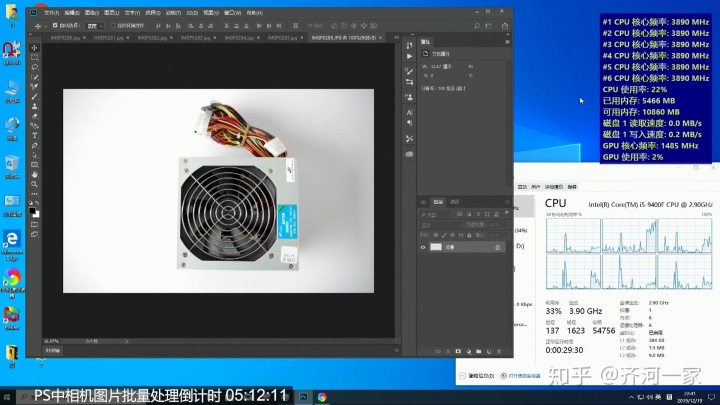Viewport: 720px width, 405px height.
Task: Select the Eraser tool
Action: pos(34,116)
